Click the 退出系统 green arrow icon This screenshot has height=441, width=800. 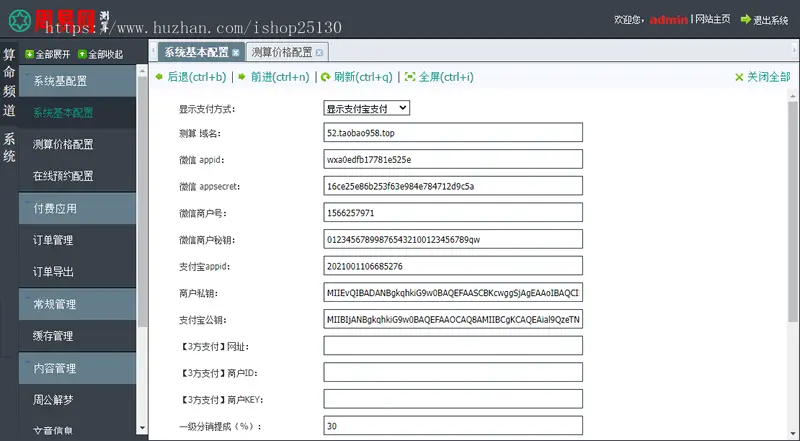[x=745, y=19]
